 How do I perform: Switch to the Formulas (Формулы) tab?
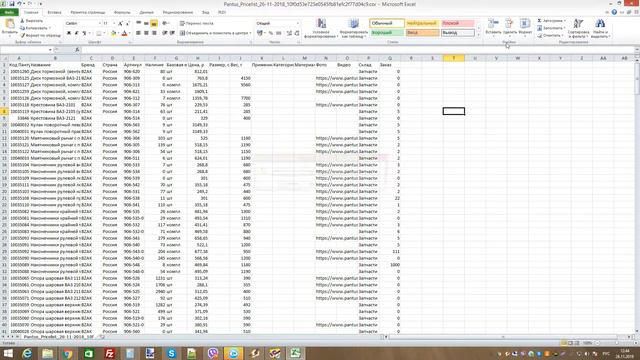tap(122, 13)
